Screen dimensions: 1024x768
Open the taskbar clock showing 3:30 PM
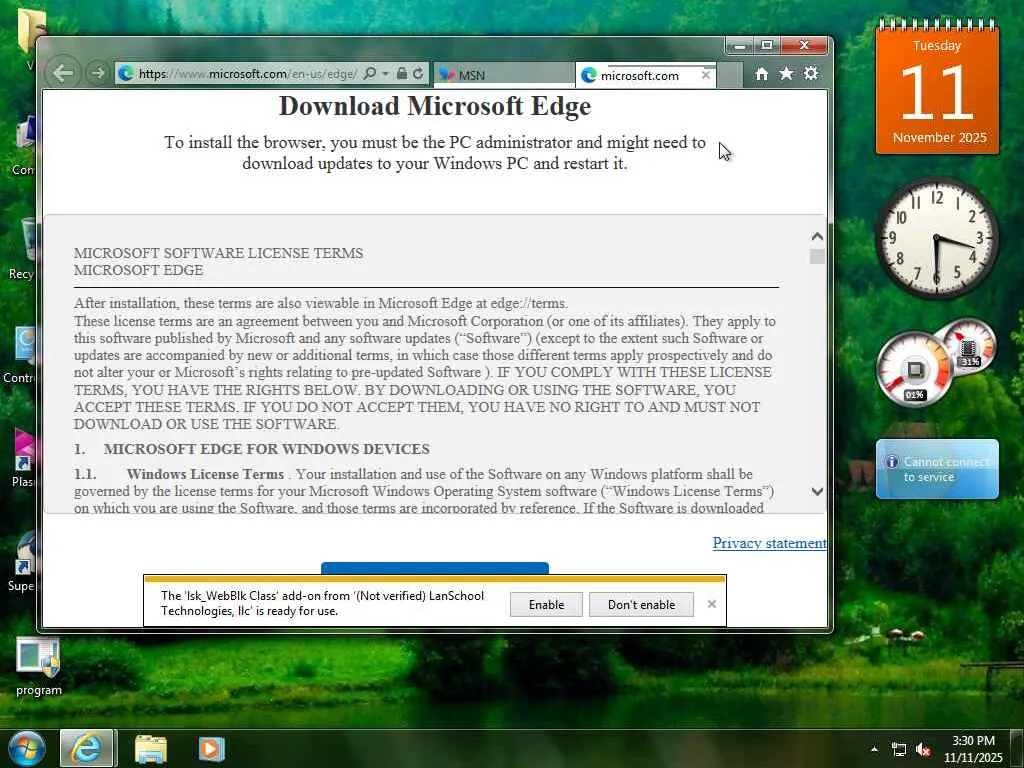pyautogui.click(x=973, y=749)
